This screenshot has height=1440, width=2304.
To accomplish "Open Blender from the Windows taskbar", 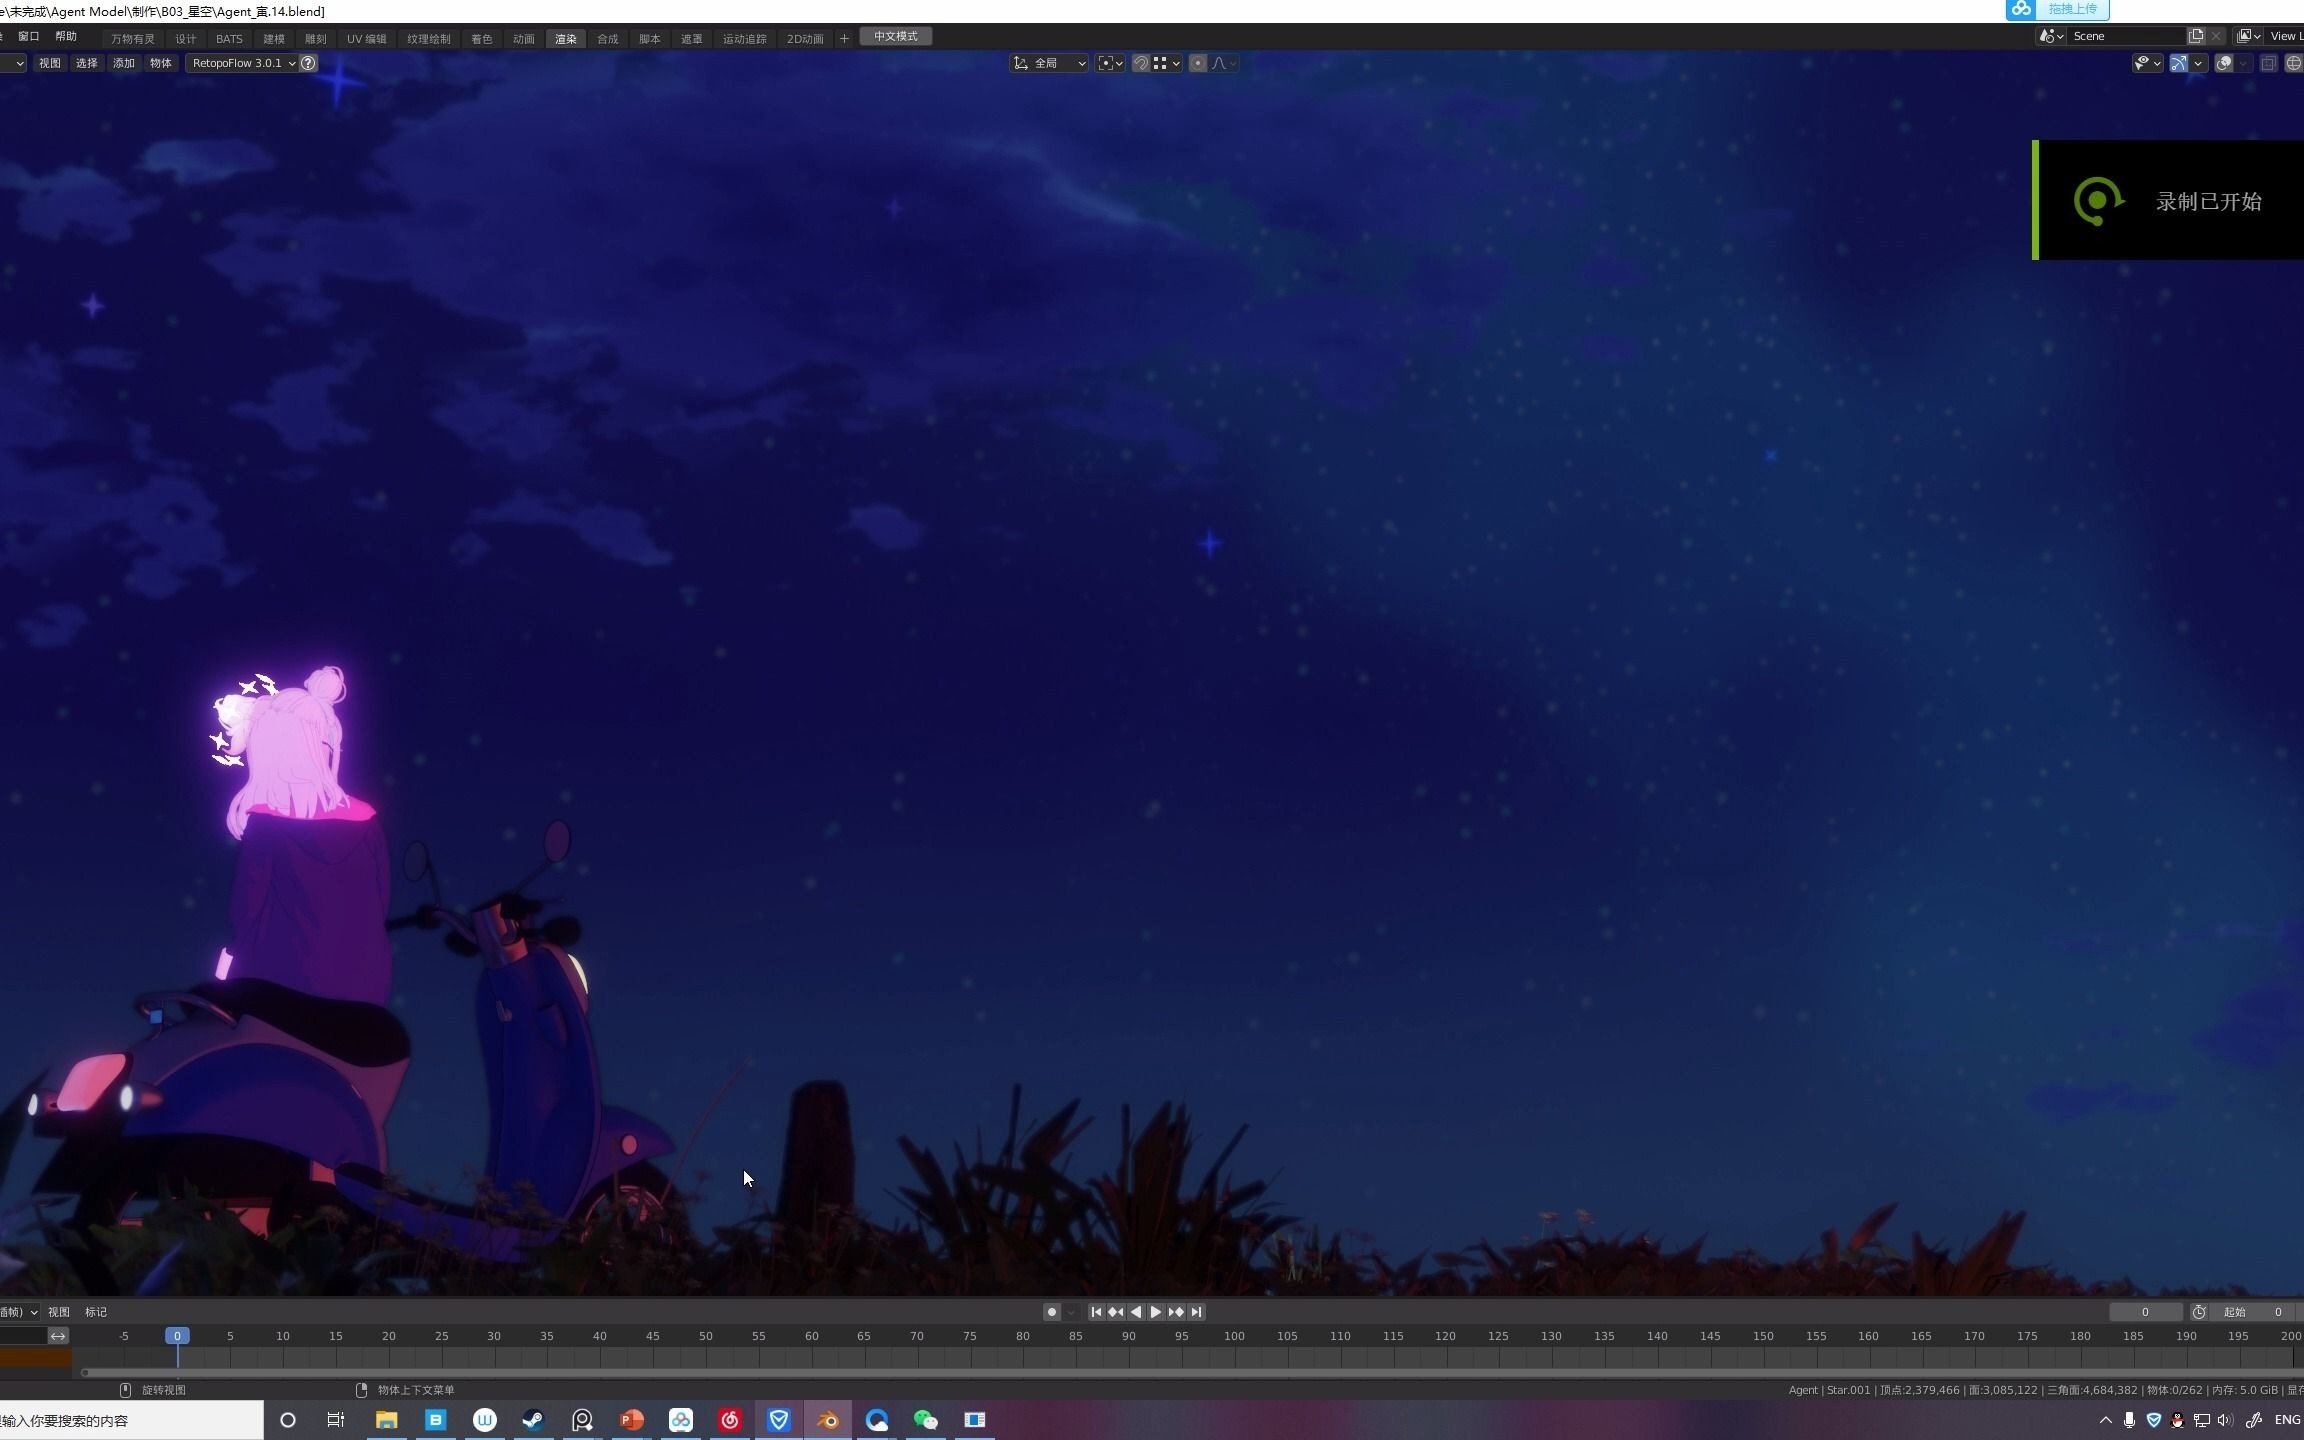I will click(x=828, y=1420).
